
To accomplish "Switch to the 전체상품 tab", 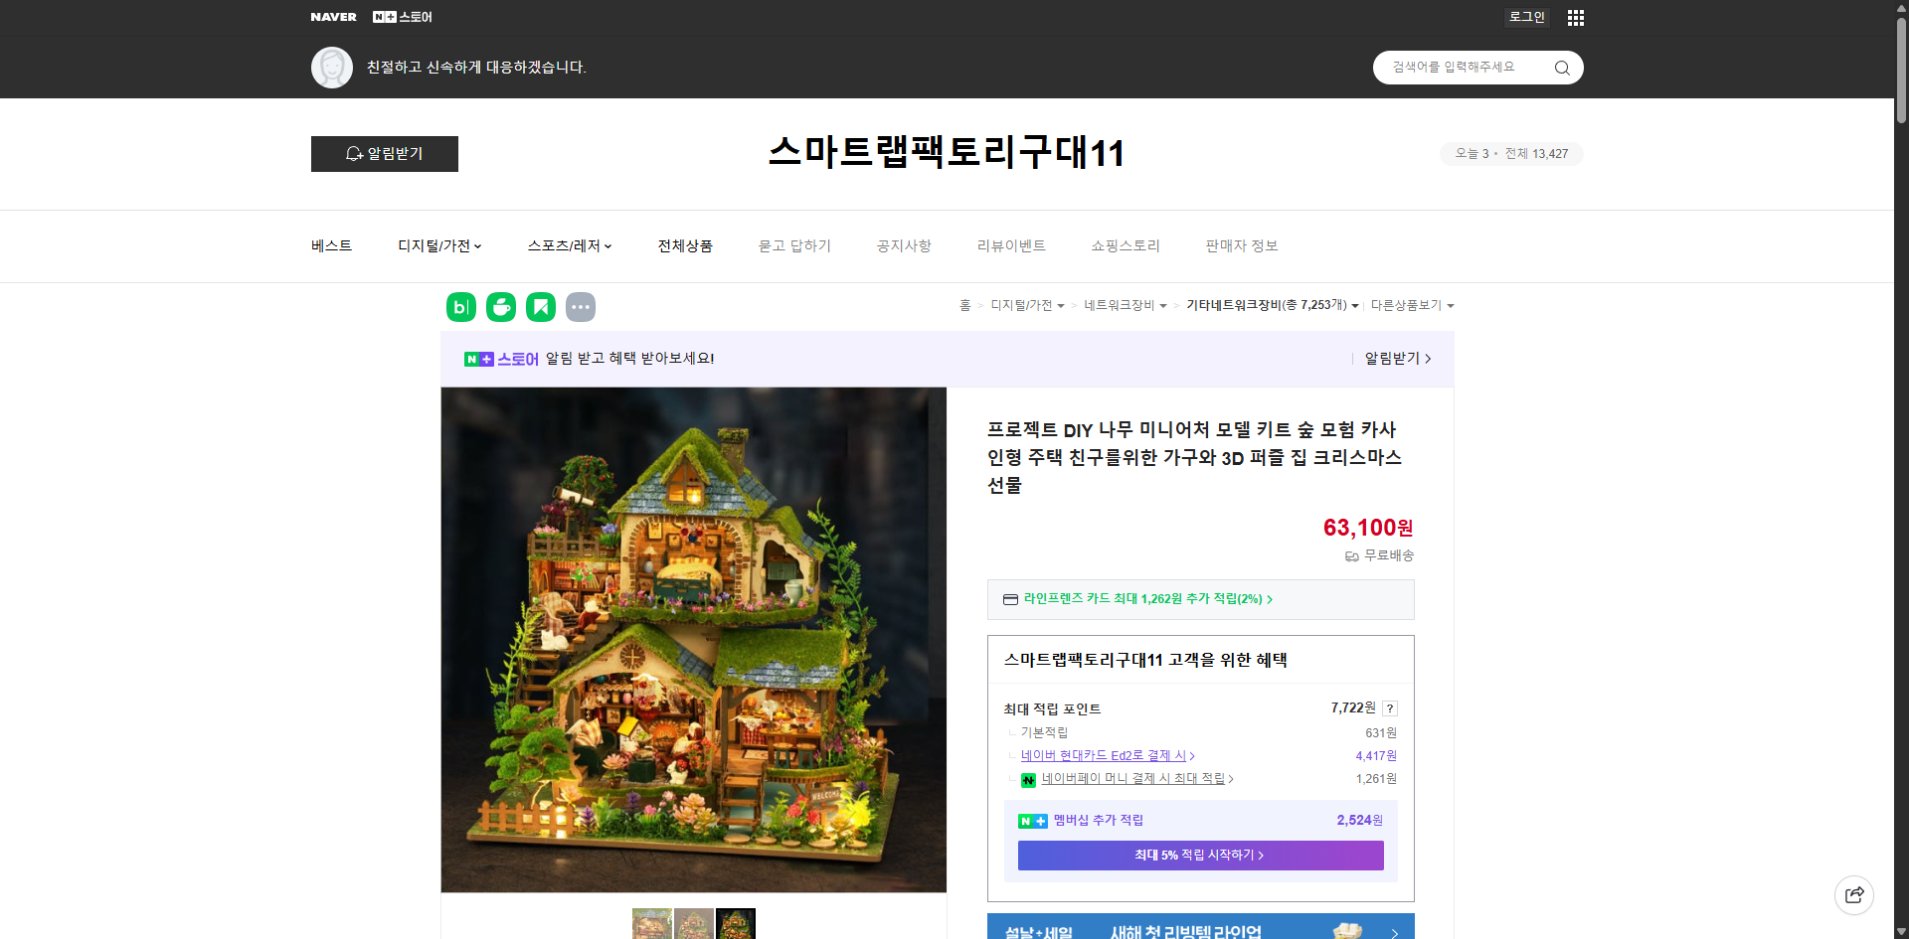I will (x=685, y=246).
